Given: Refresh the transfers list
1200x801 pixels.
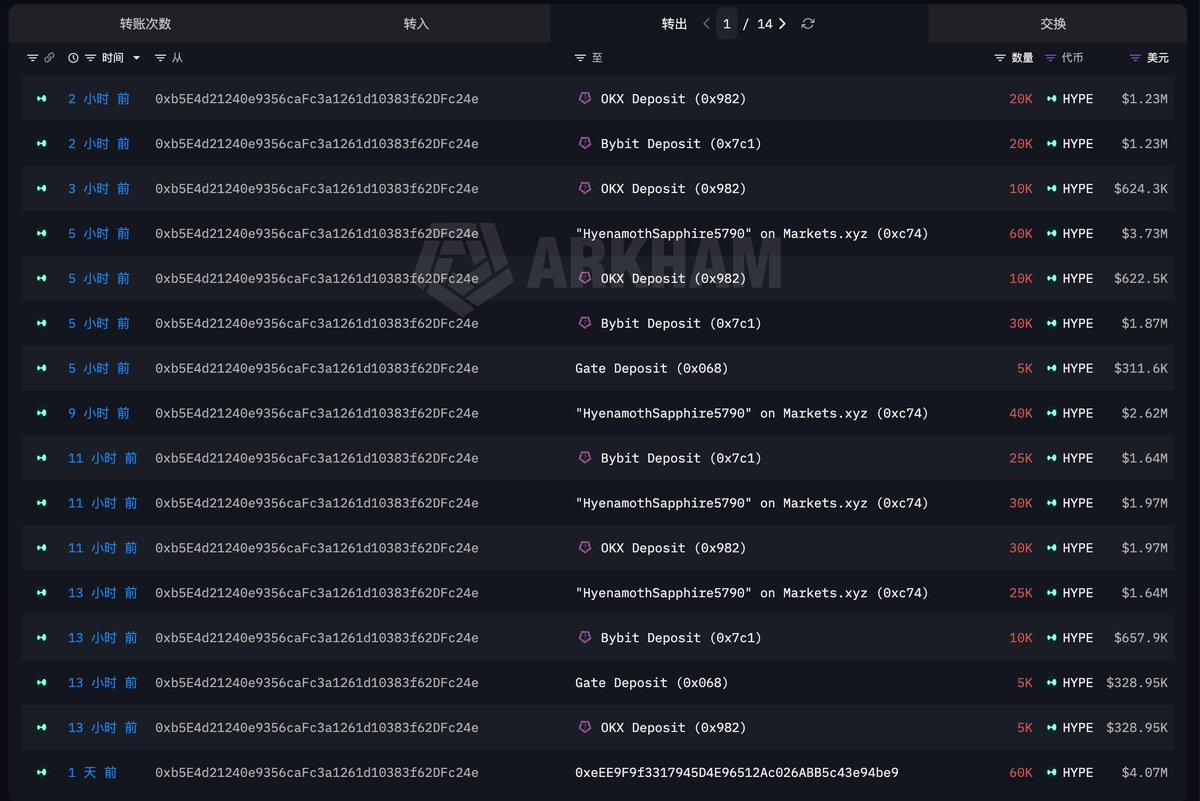Looking at the screenshot, I should 808,24.
